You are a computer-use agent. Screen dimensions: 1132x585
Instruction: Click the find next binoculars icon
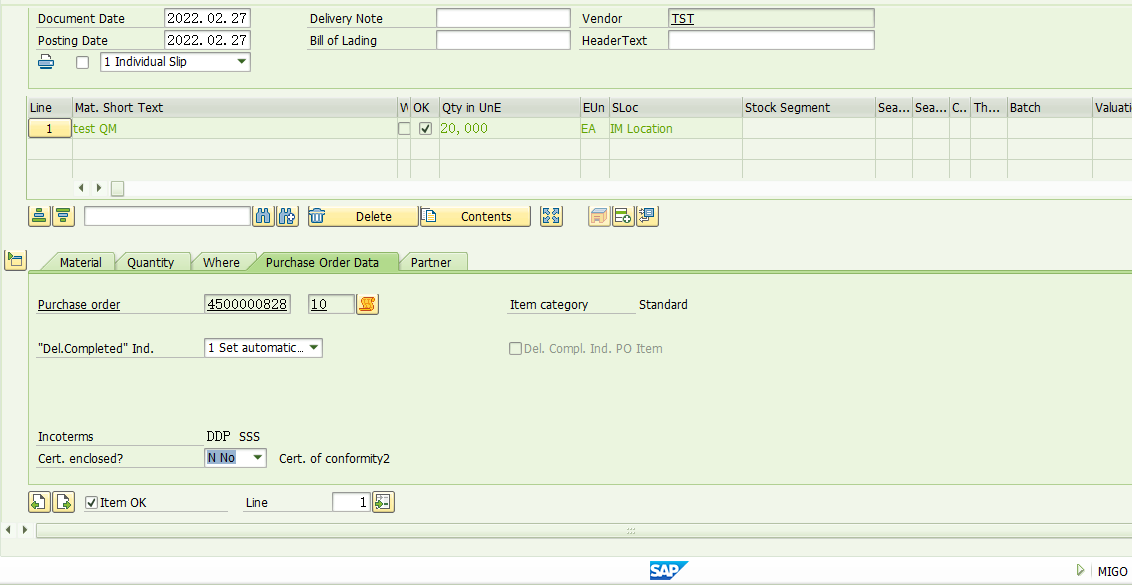pyautogui.click(x=287, y=216)
